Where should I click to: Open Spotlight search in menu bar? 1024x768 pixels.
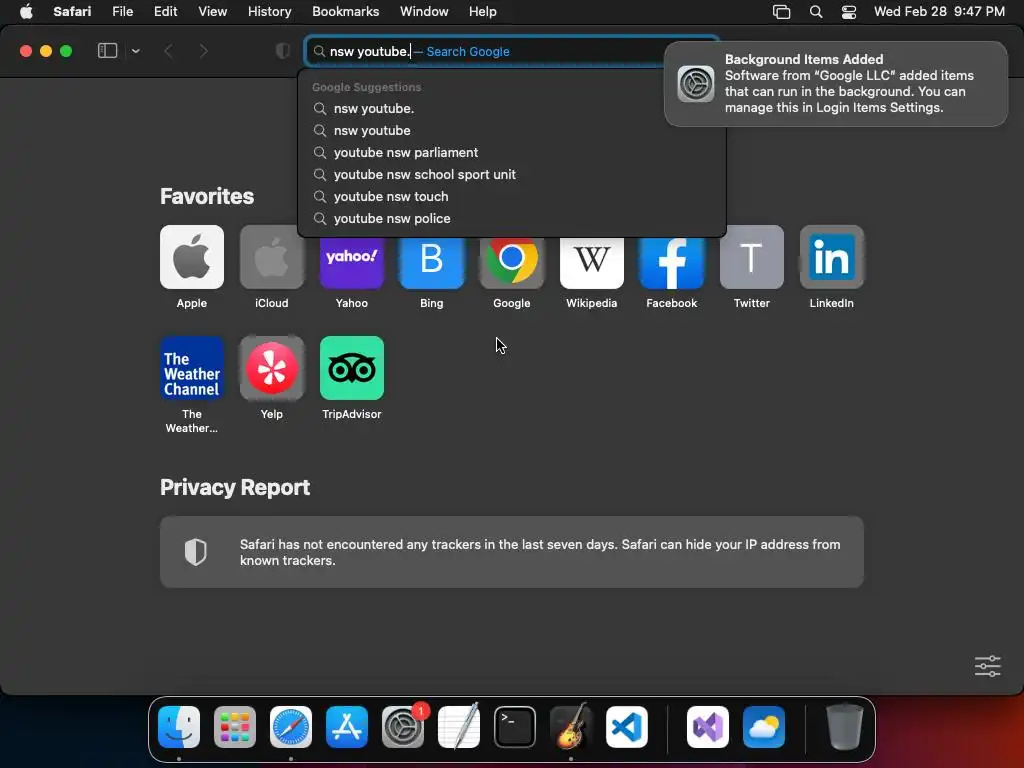(816, 12)
